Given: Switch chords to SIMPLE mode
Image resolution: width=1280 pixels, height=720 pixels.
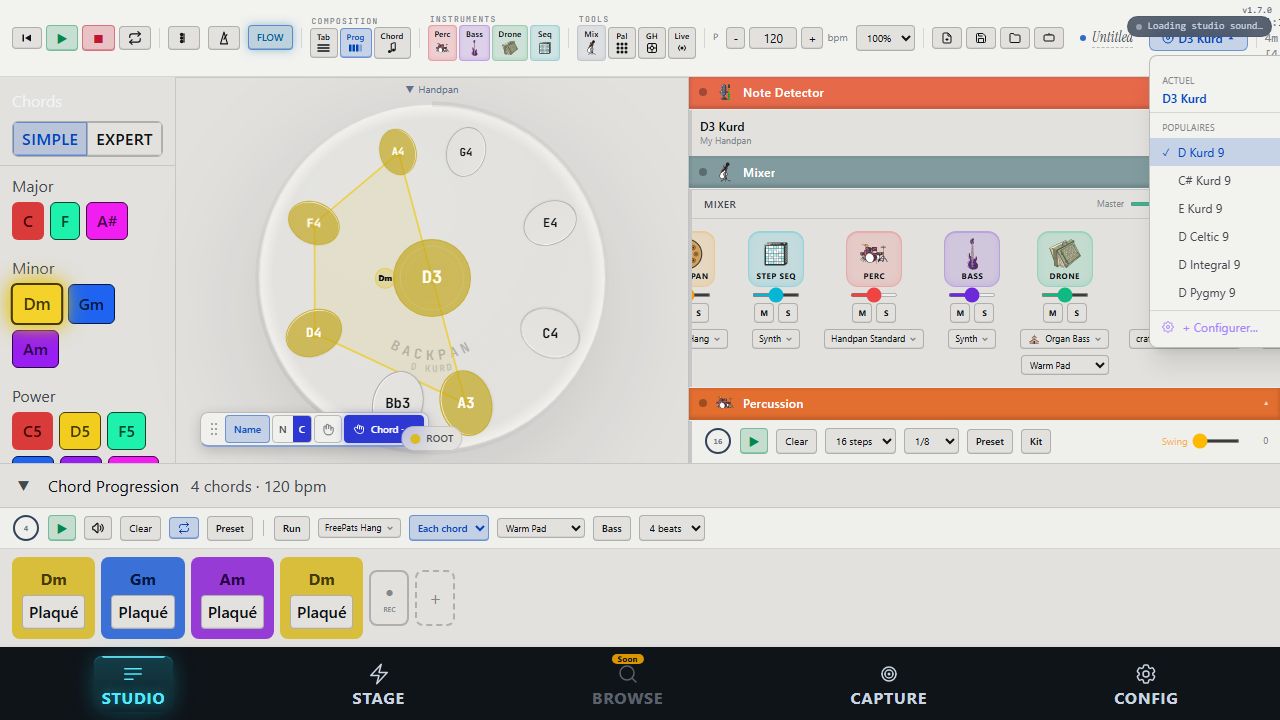Looking at the screenshot, I should coord(50,139).
